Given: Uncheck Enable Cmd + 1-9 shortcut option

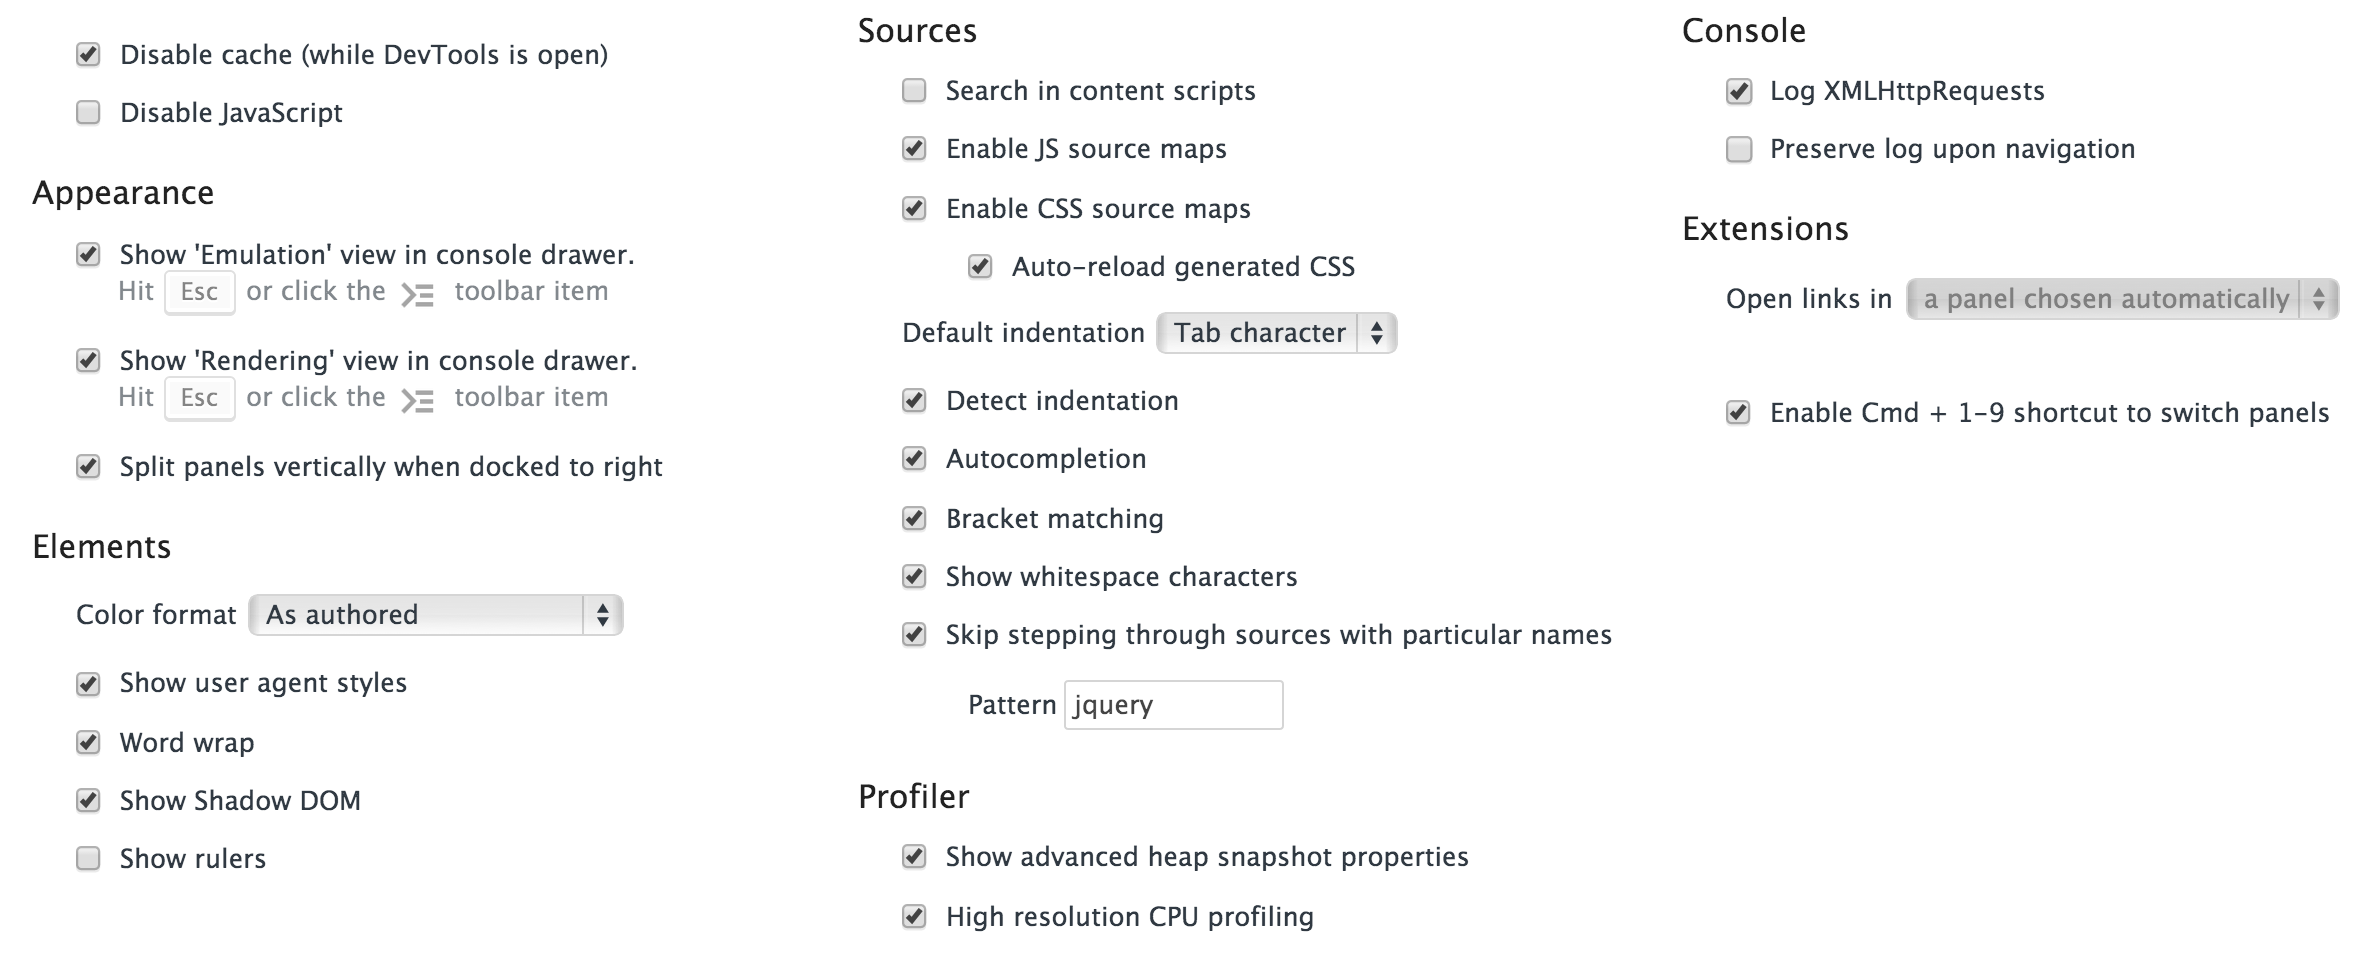Looking at the screenshot, I should (x=1739, y=412).
